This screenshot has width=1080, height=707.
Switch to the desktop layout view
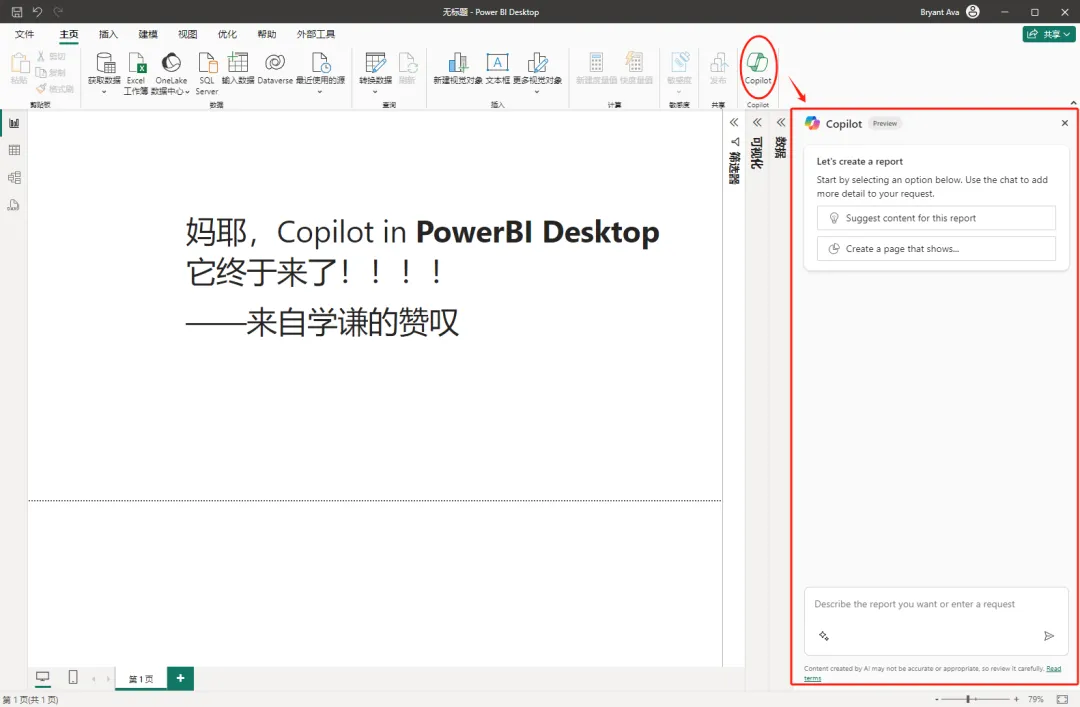click(x=43, y=677)
